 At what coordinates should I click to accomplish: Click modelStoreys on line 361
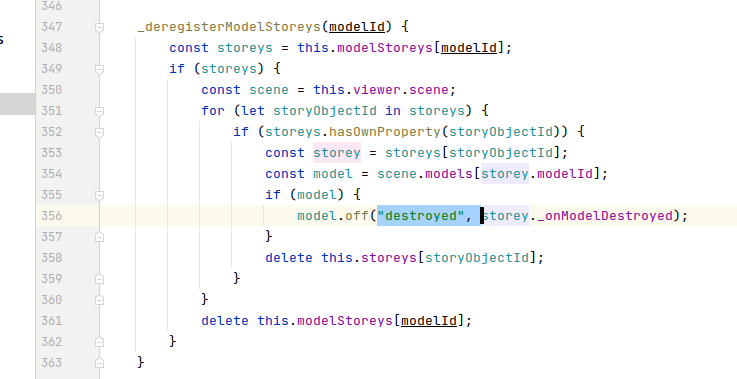(345, 321)
